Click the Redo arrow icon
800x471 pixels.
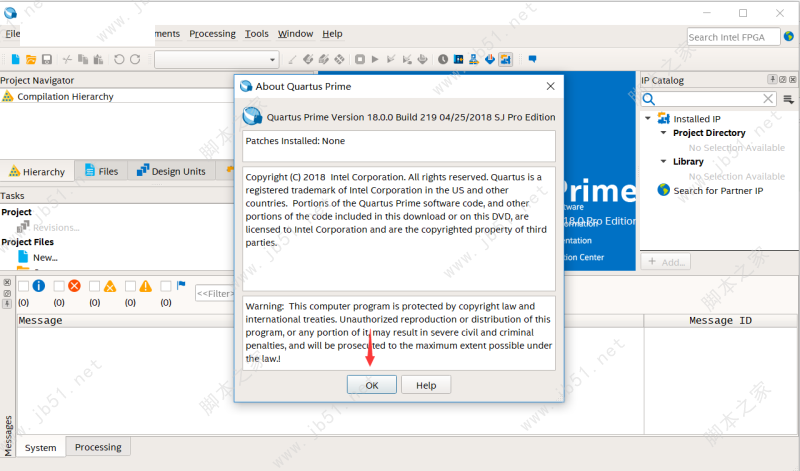[135, 60]
